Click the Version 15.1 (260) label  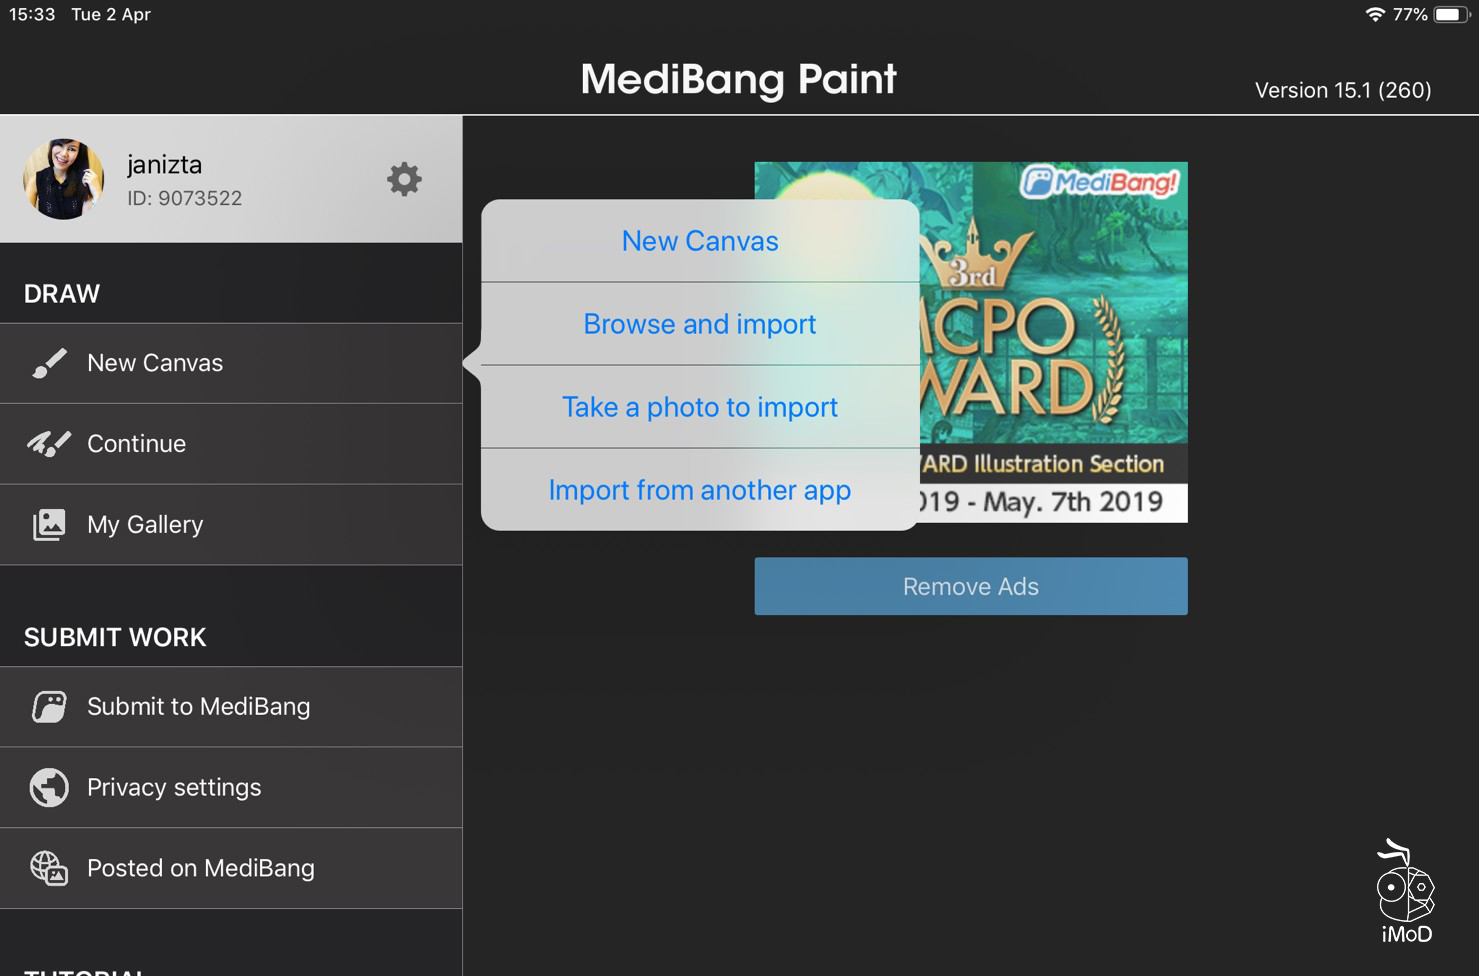click(1343, 90)
